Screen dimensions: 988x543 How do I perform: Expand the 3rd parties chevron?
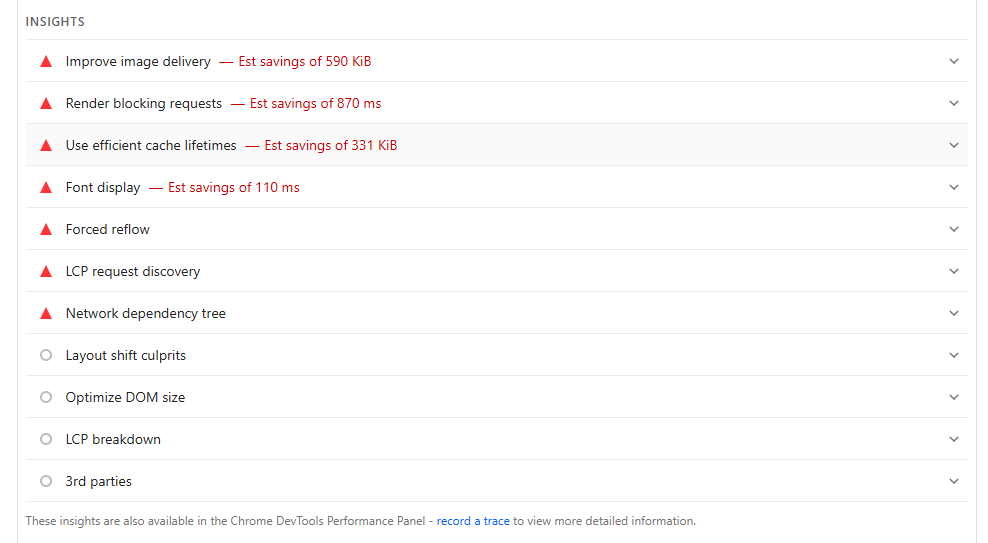point(954,481)
